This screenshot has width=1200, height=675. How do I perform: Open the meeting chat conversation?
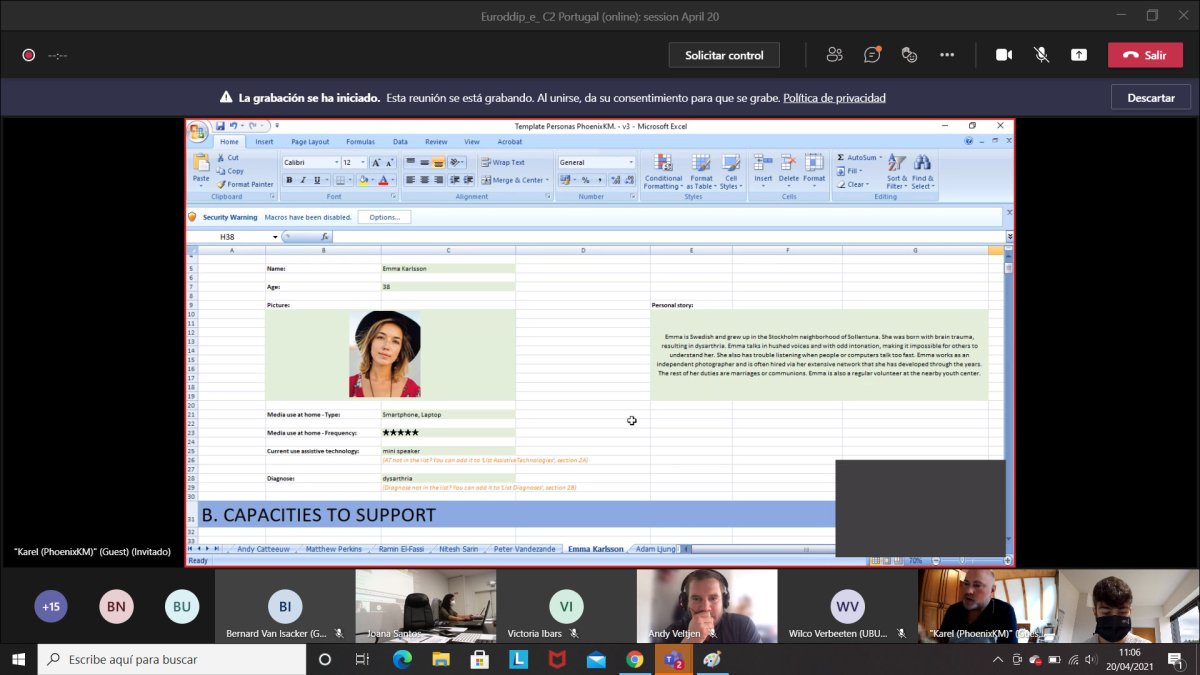coord(872,55)
